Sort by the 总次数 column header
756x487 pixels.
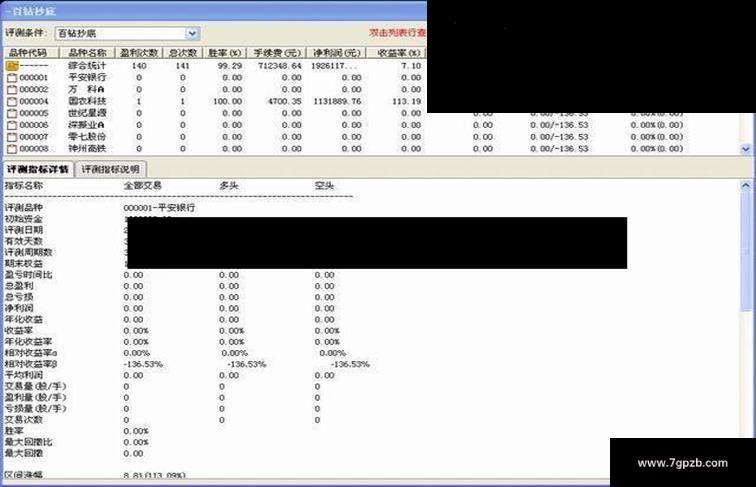pos(183,53)
